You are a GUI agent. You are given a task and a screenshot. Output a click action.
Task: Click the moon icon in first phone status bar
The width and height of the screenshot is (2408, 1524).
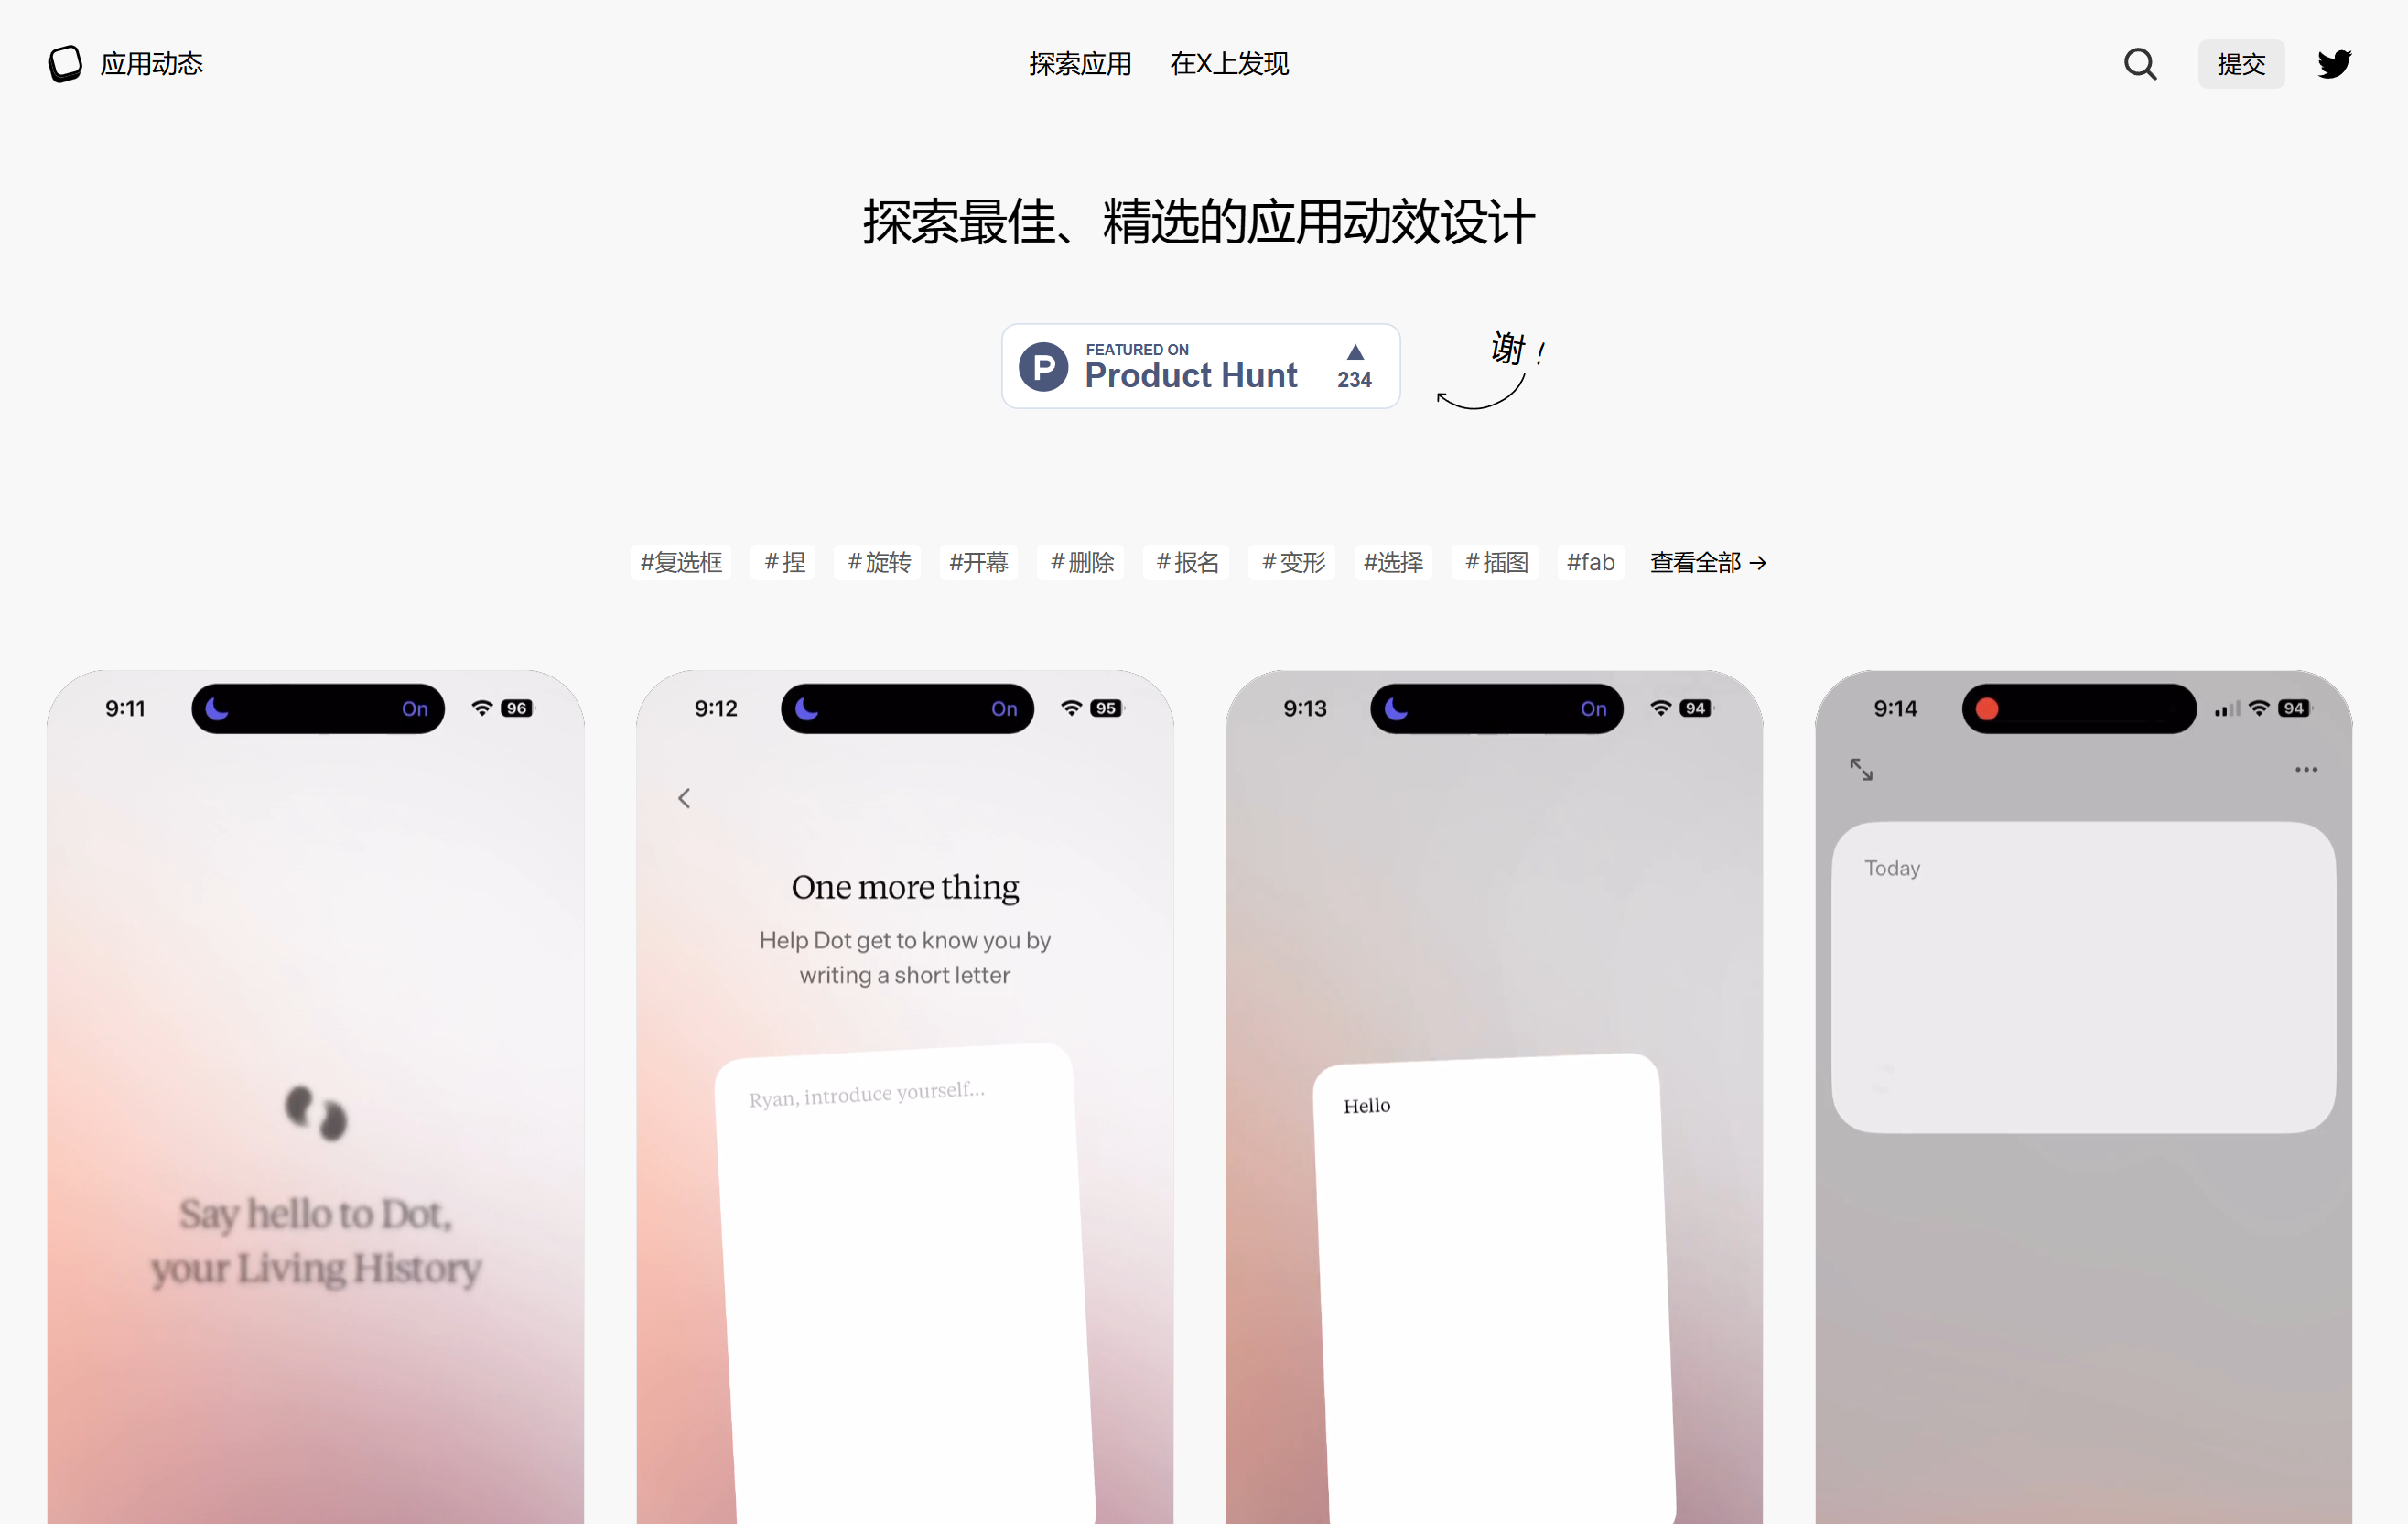tap(220, 706)
